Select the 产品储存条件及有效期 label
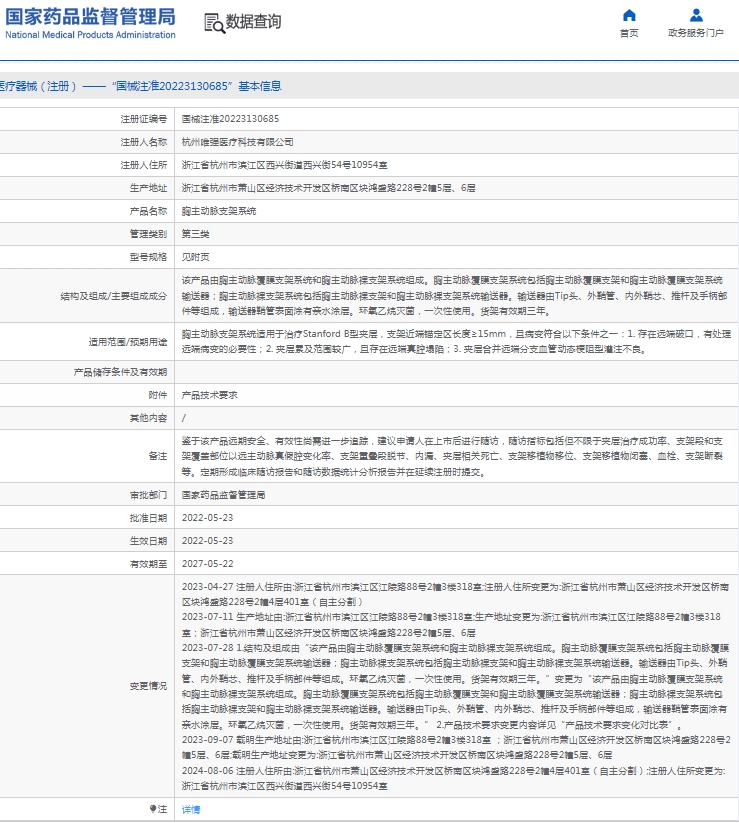Viewport: 739px width, 823px height. coord(120,372)
